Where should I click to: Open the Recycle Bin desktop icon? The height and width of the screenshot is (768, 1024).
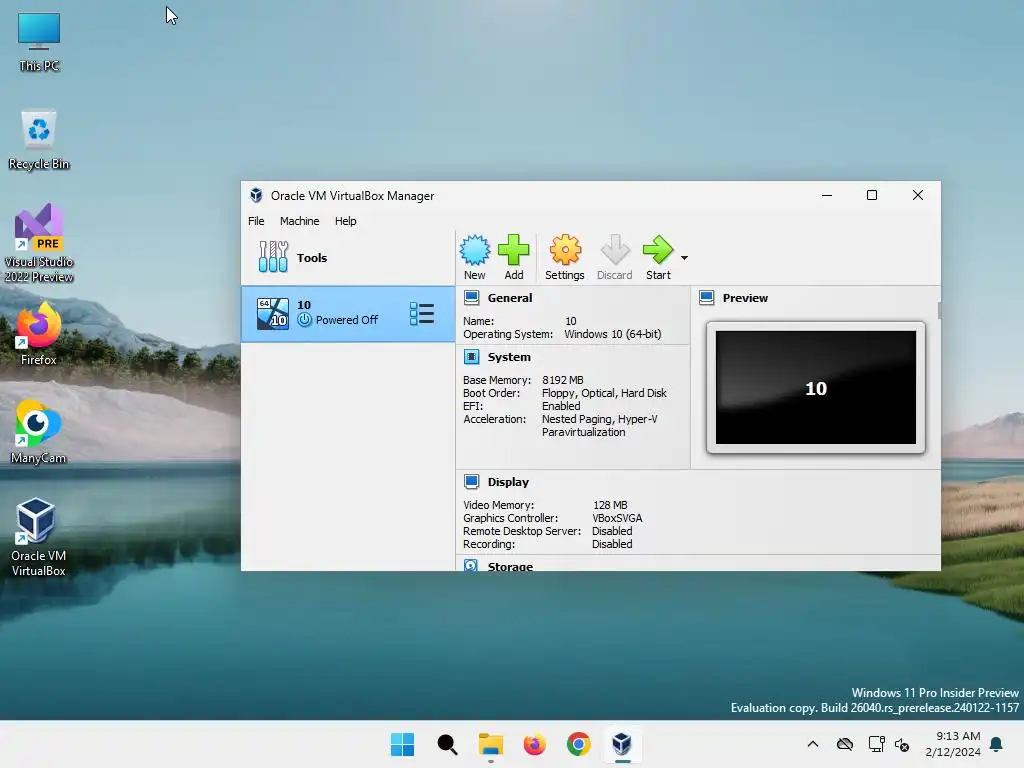(x=39, y=140)
